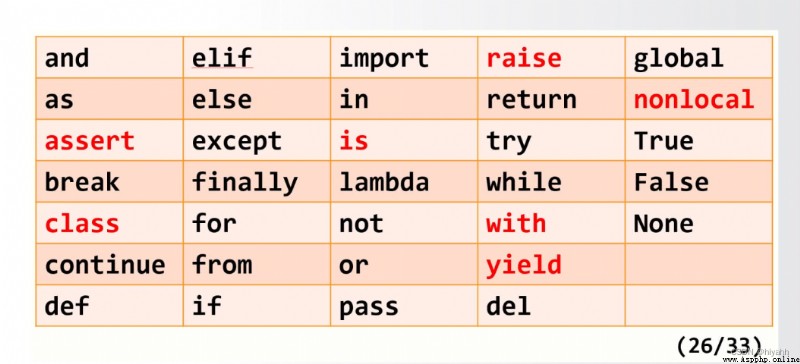The width and height of the screenshot is (800, 364).
Task: Click the 'assert' keyword cell
Action: (x=109, y=140)
